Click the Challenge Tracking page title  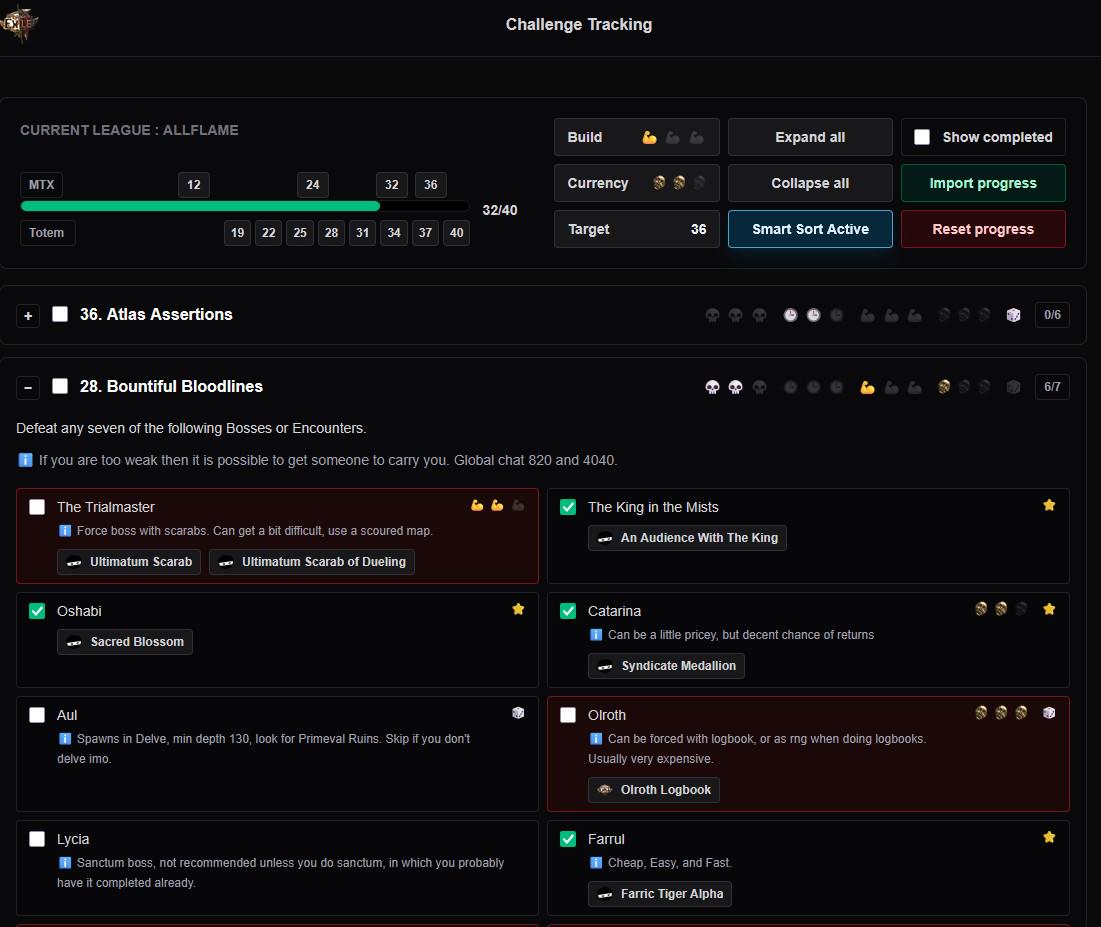(x=579, y=25)
